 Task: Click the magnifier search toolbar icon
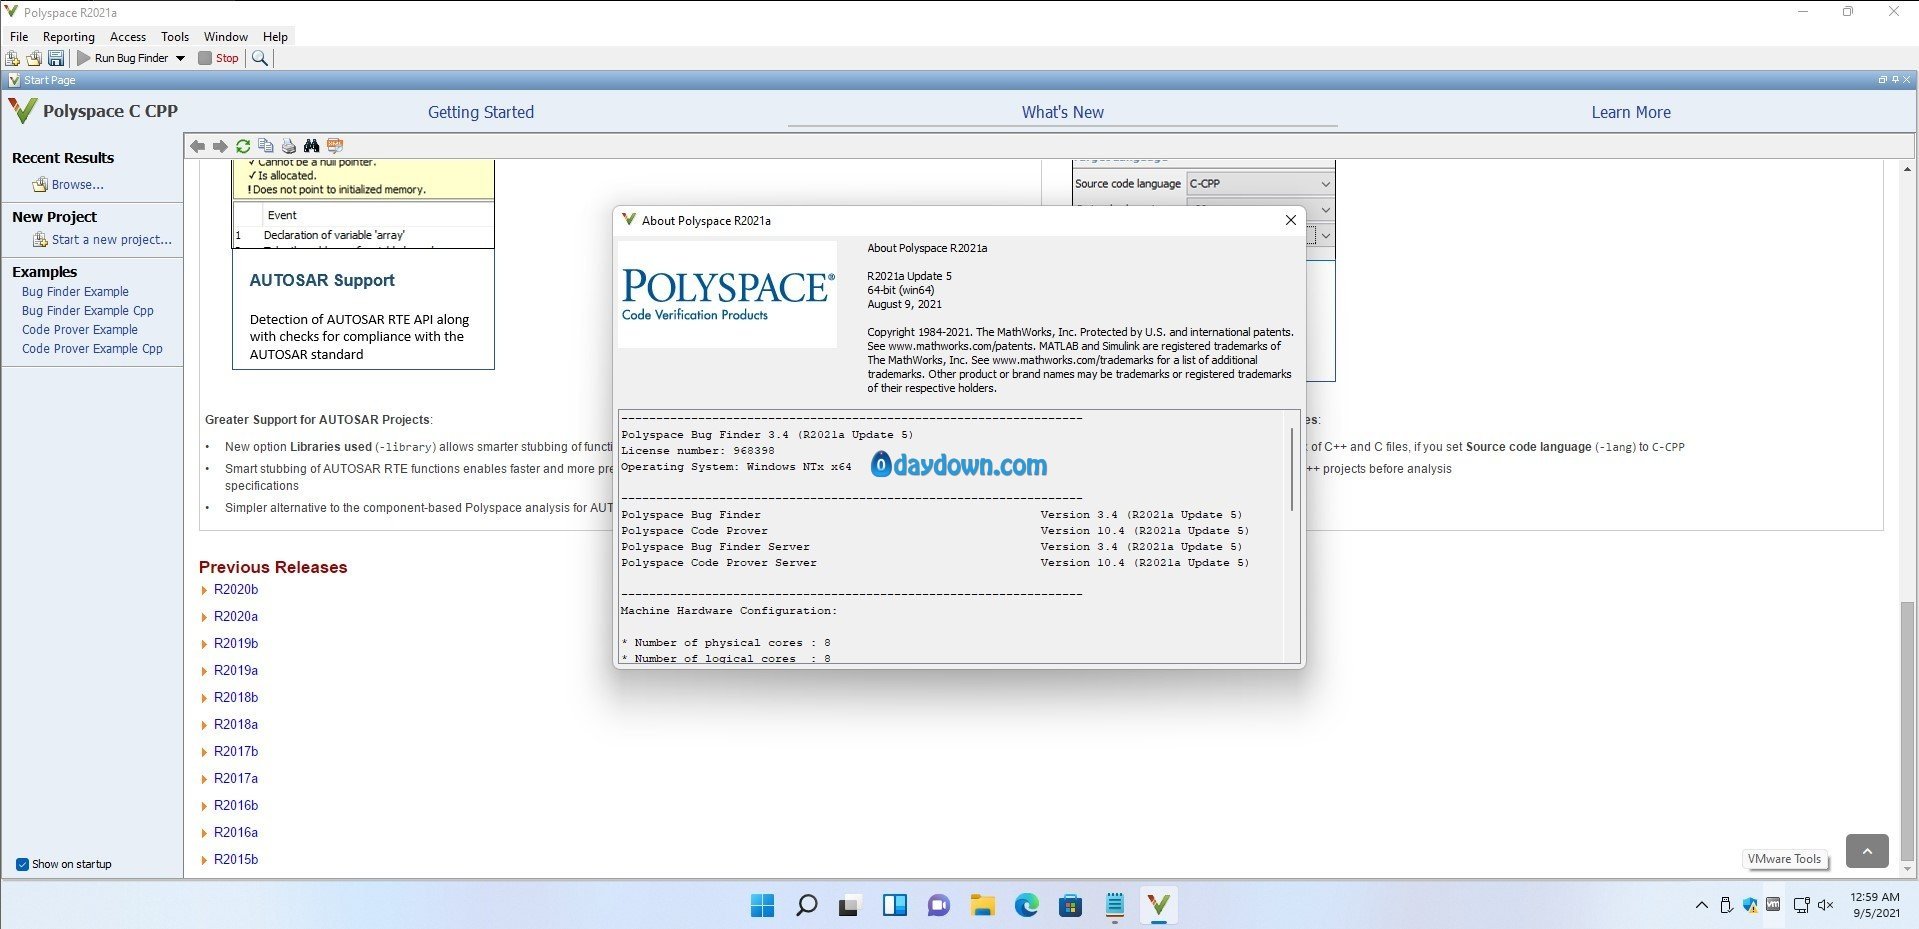[x=260, y=58]
